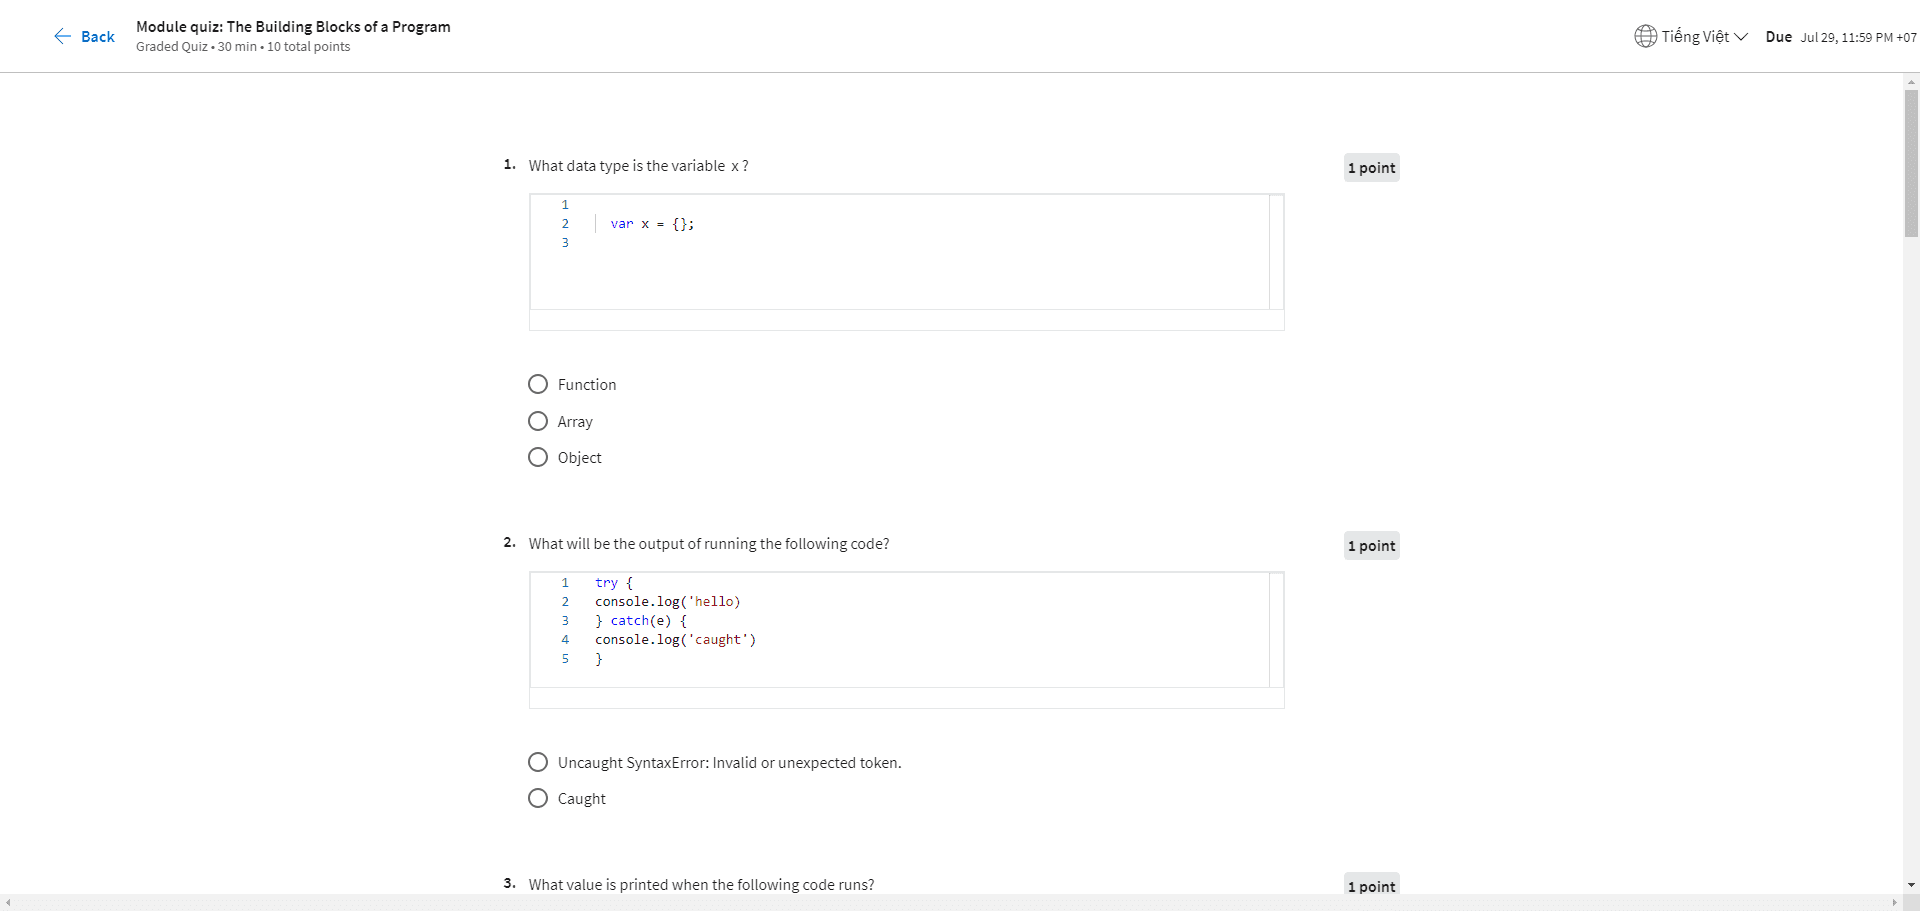Click the quiz title 'Module quiz: The Building Blocks of a Program'
This screenshot has width=1920, height=911.
(293, 27)
